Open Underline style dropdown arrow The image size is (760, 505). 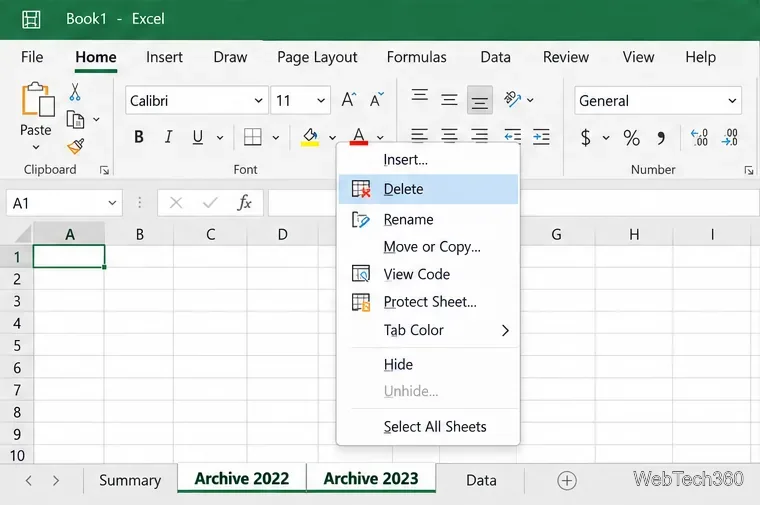point(220,138)
